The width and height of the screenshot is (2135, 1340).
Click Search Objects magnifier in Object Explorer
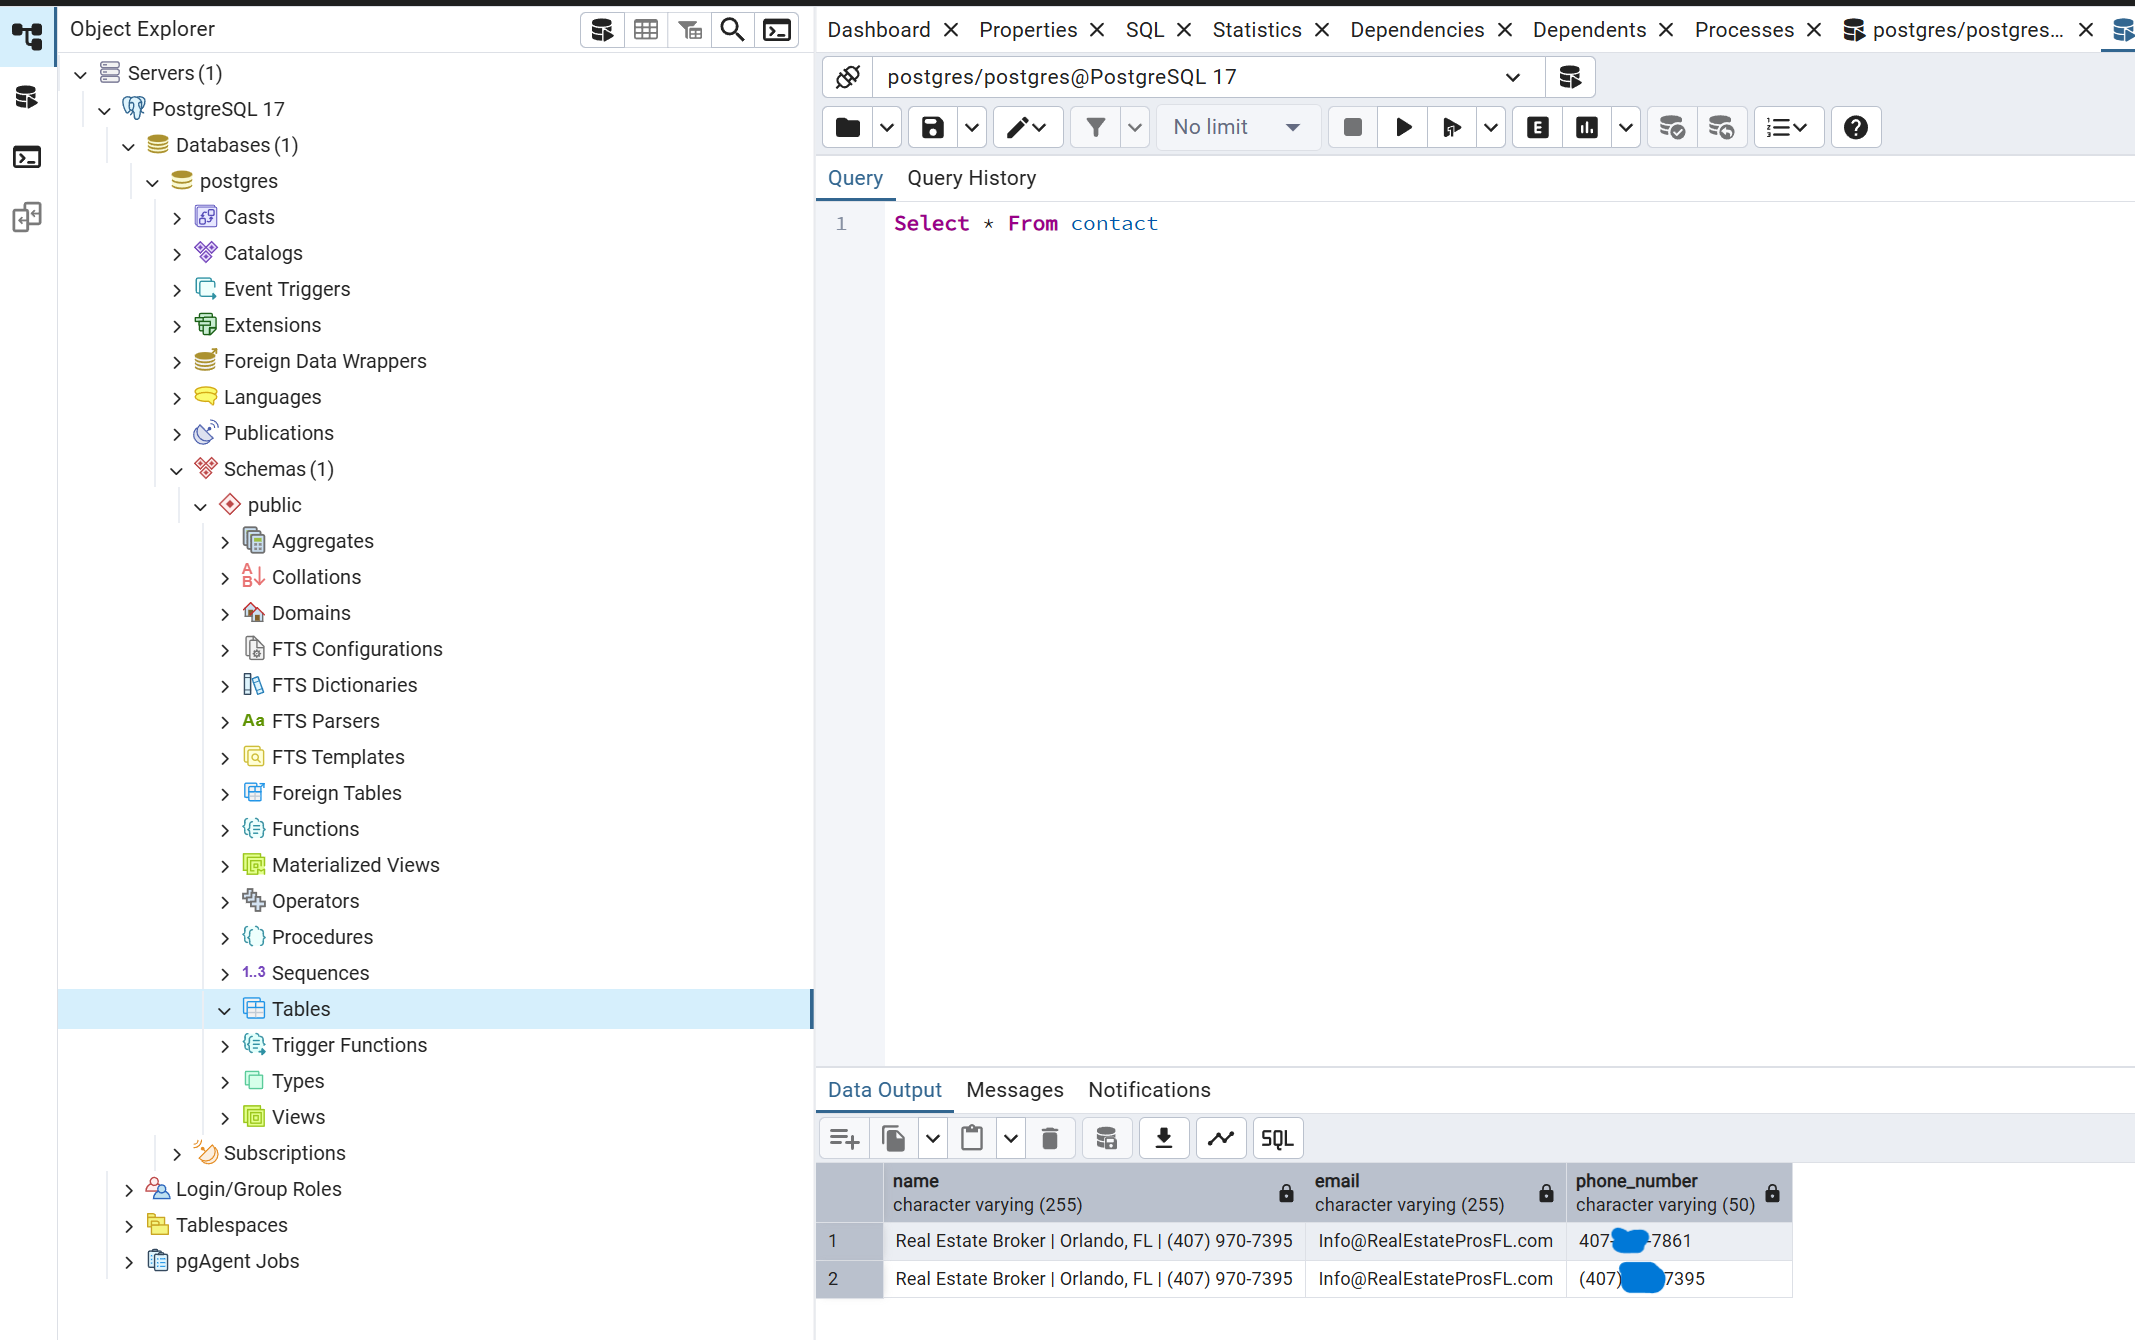(x=733, y=30)
